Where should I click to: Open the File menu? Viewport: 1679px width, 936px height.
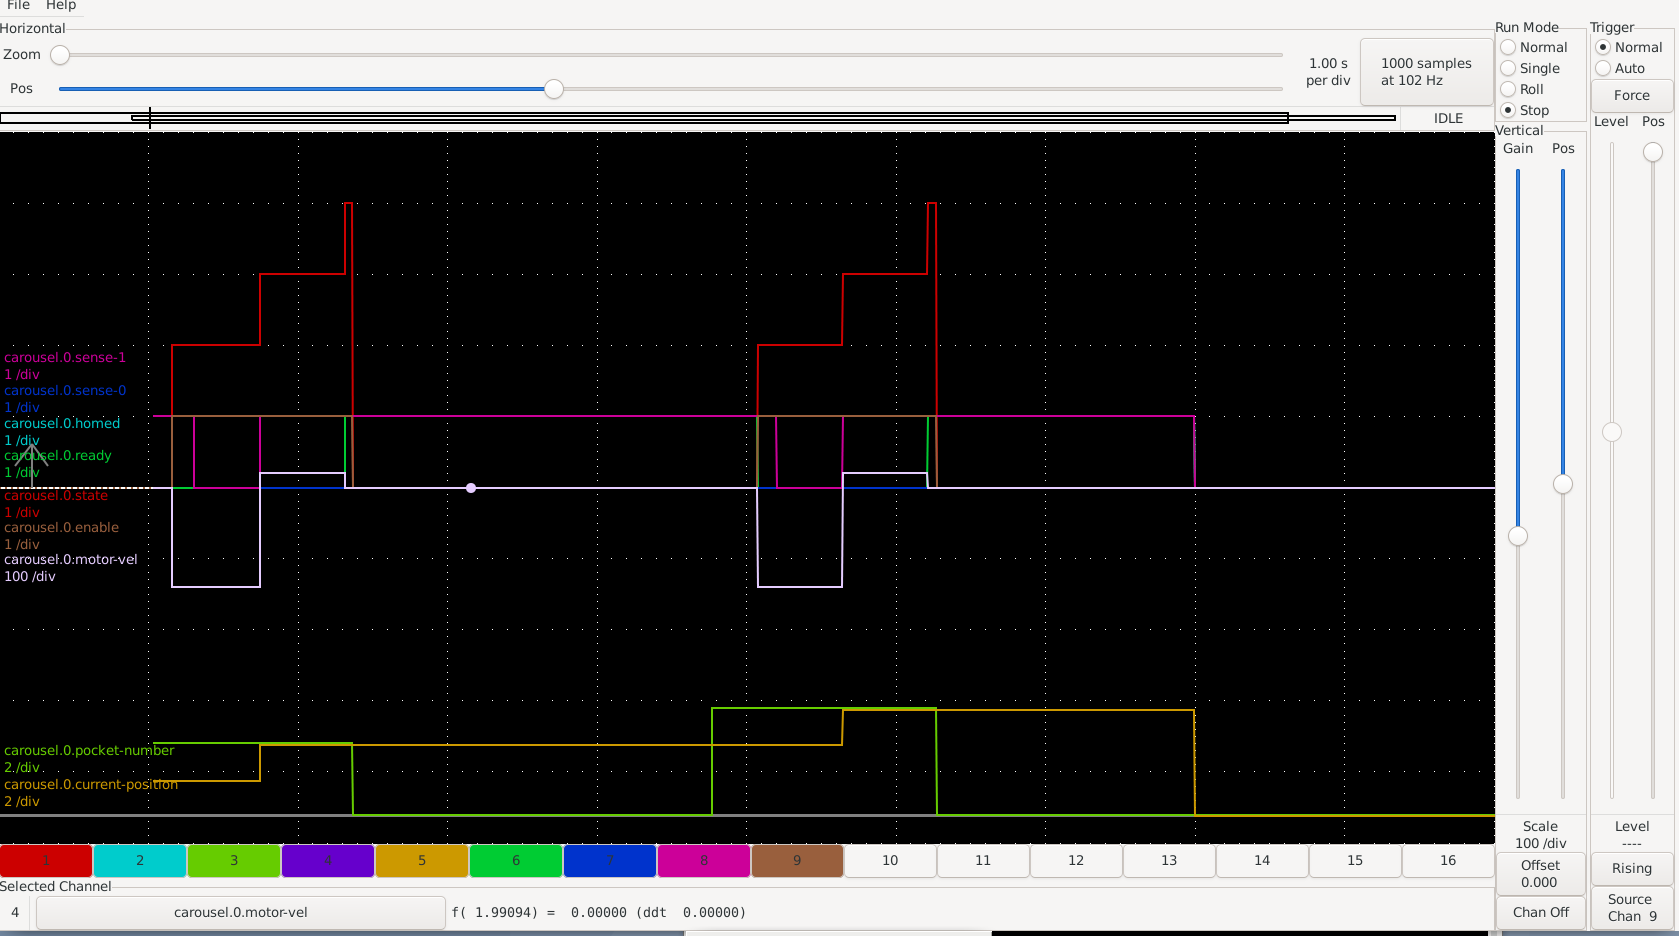click(18, 5)
